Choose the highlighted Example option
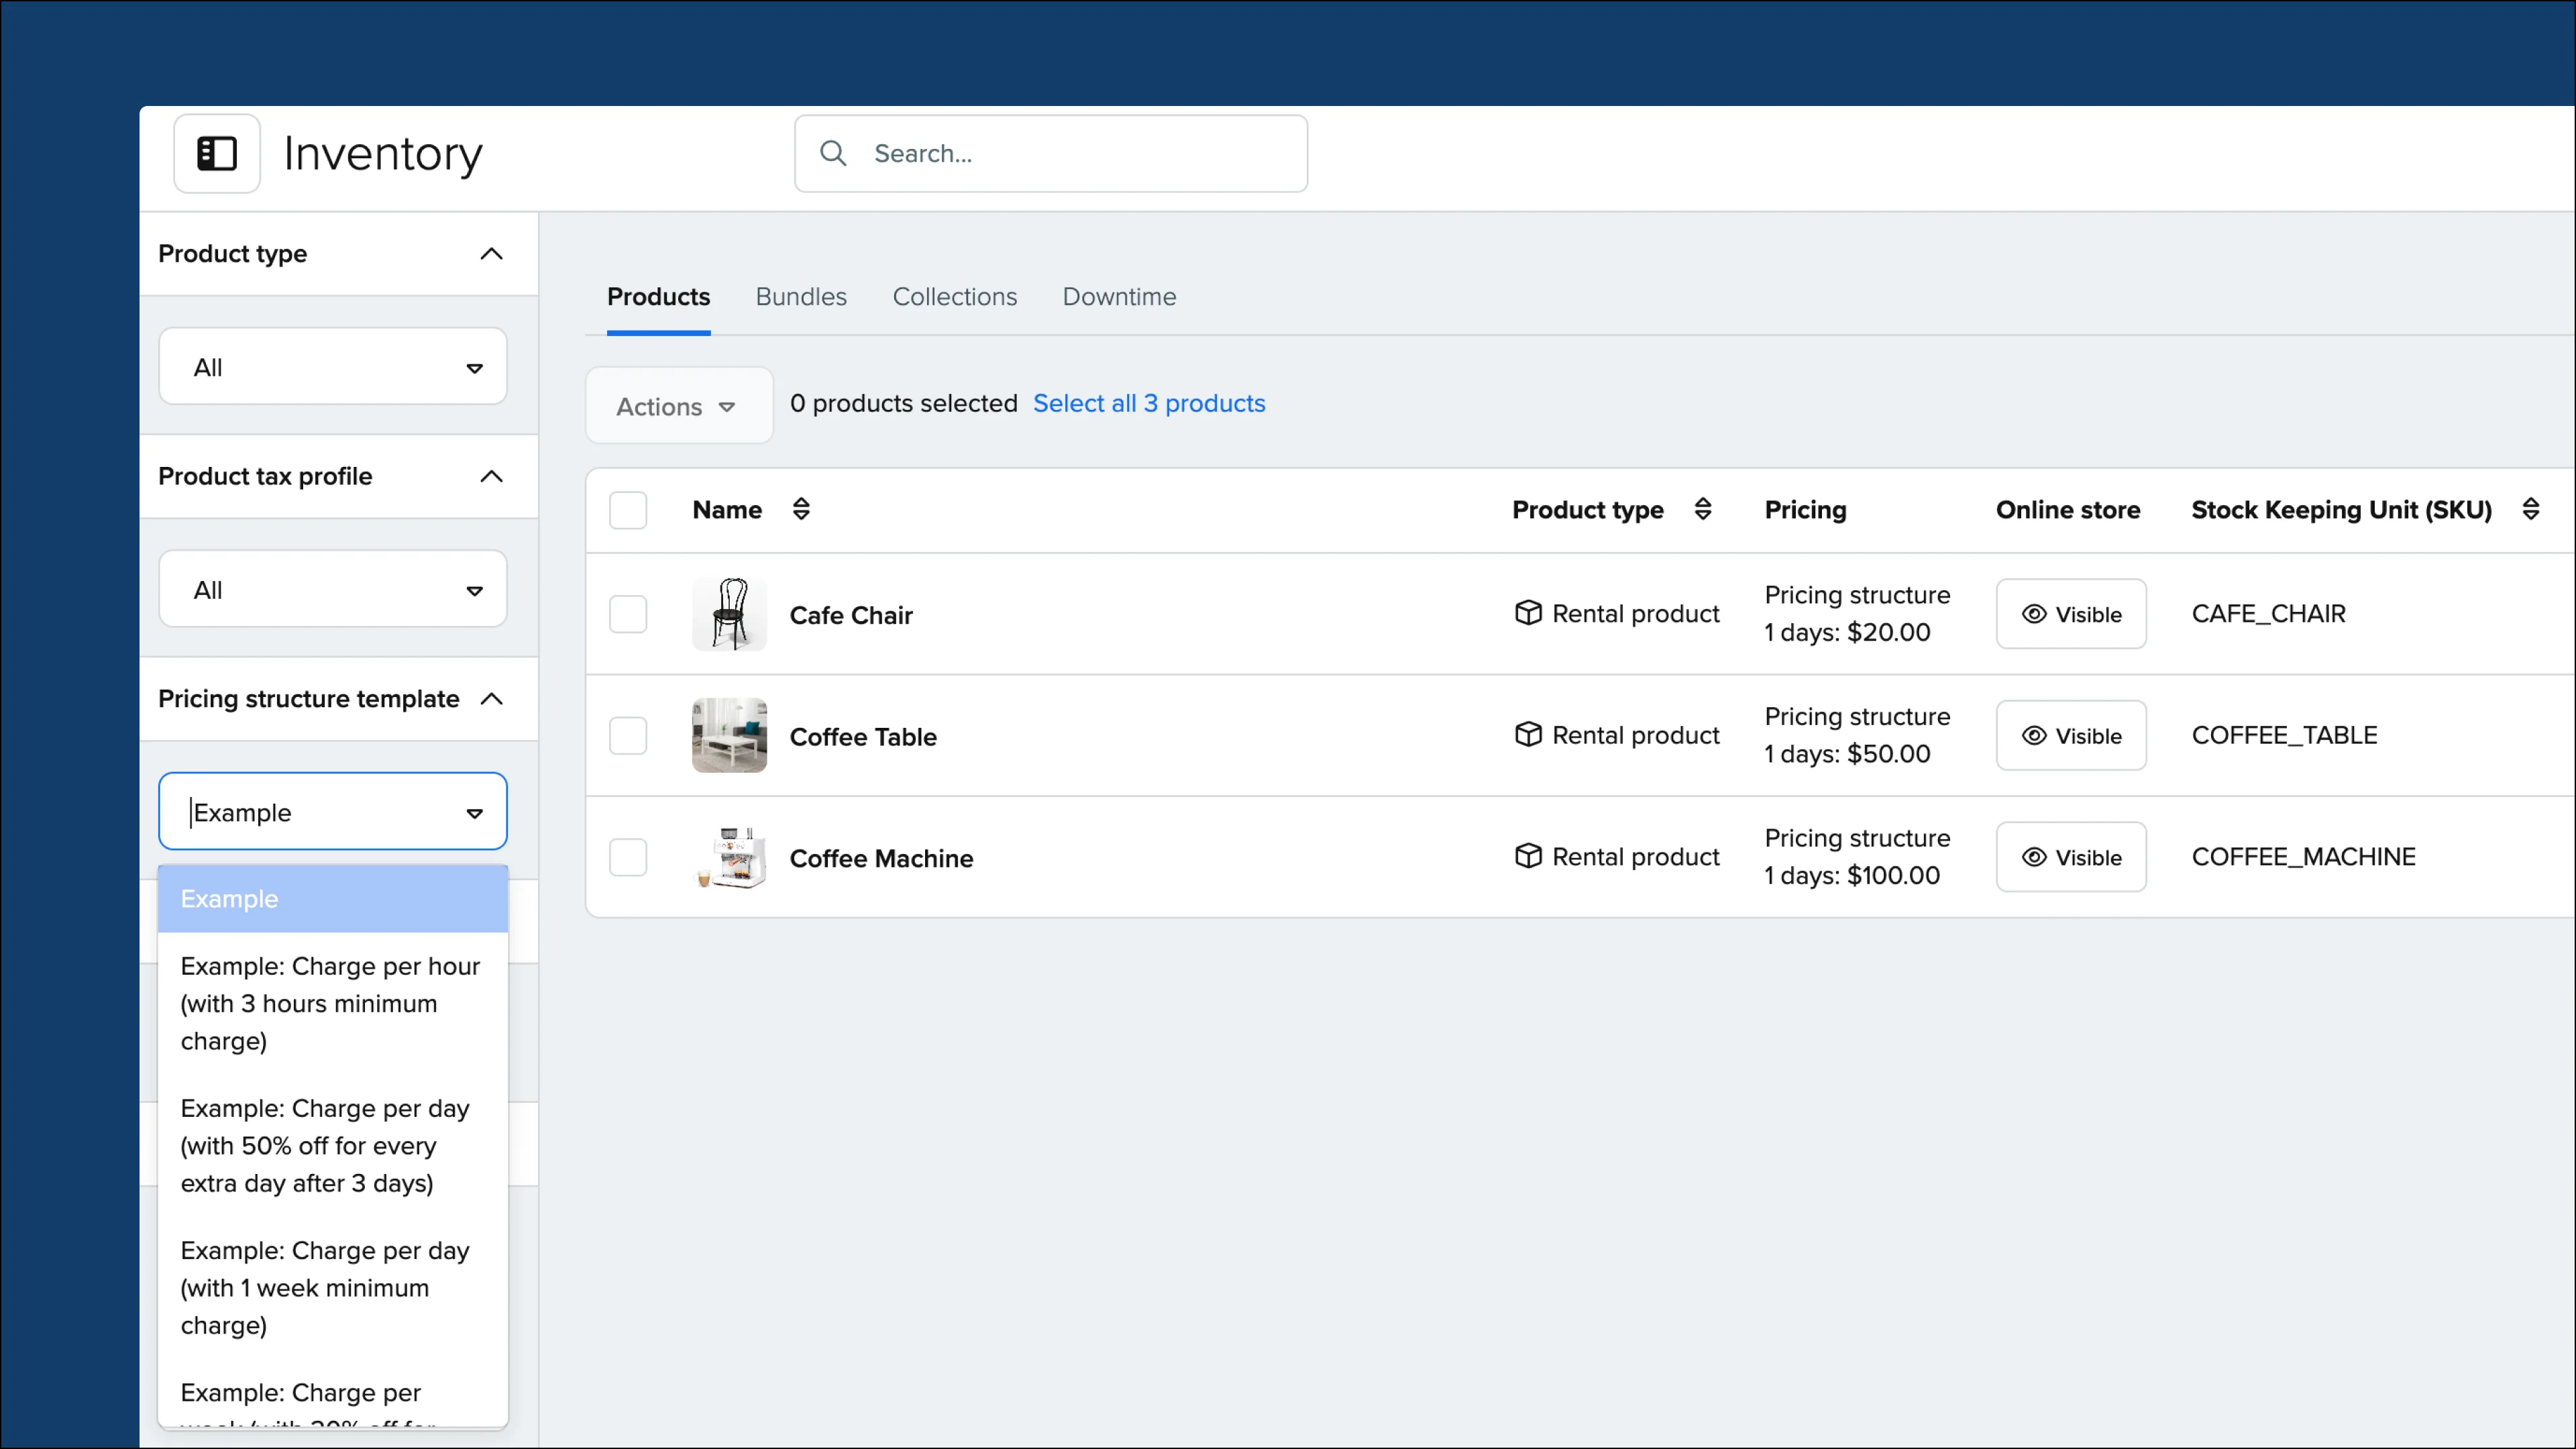Image resolution: width=2576 pixels, height=1449 pixels. tap(333, 899)
